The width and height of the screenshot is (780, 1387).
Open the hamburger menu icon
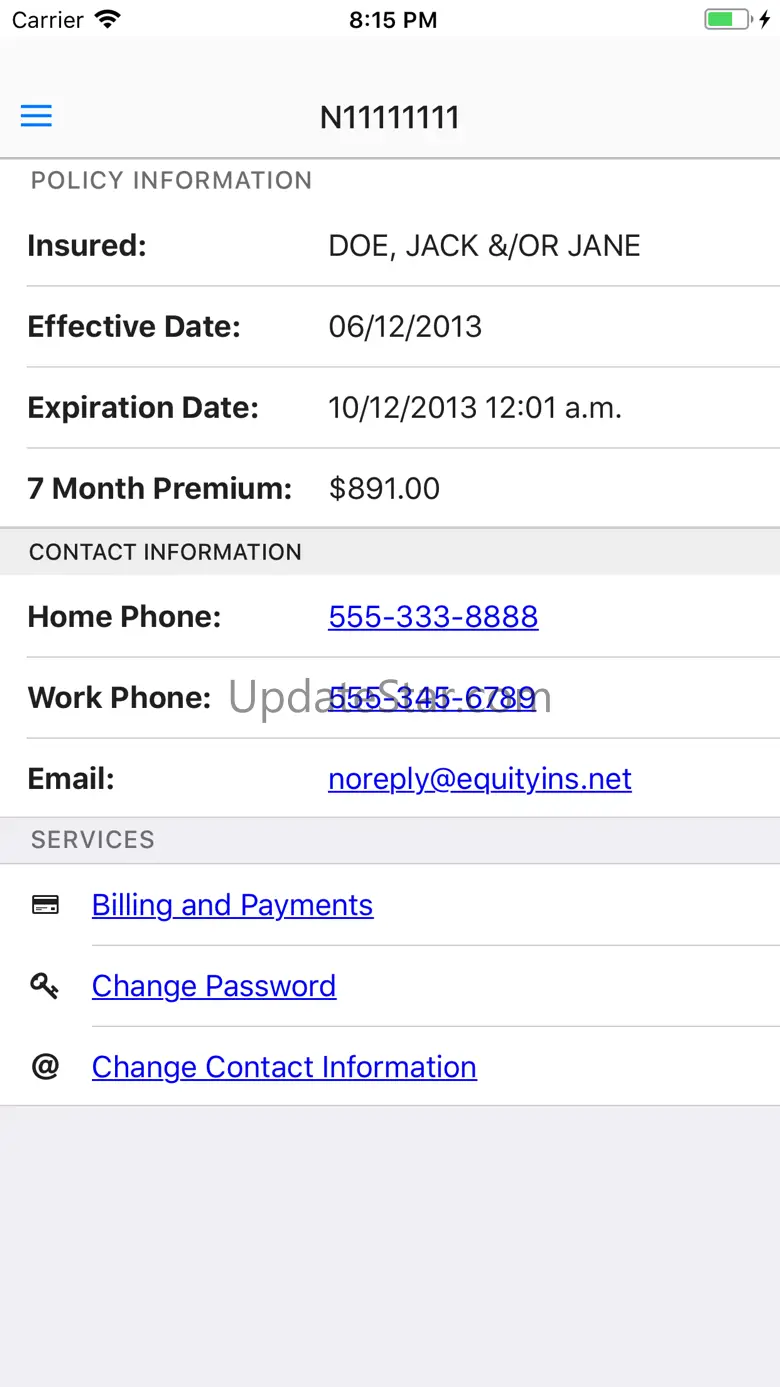pos(36,116)
